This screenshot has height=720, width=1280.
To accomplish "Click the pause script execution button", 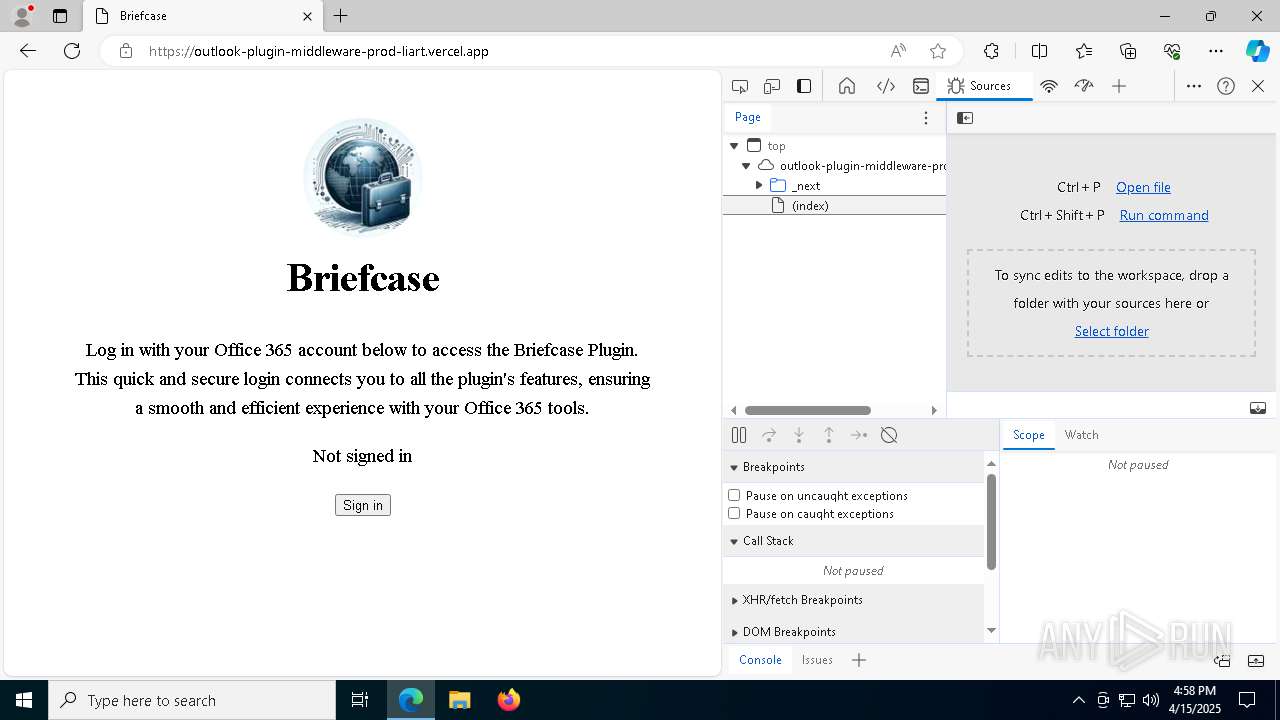I will pyautogui.click(x=739, y=435).
